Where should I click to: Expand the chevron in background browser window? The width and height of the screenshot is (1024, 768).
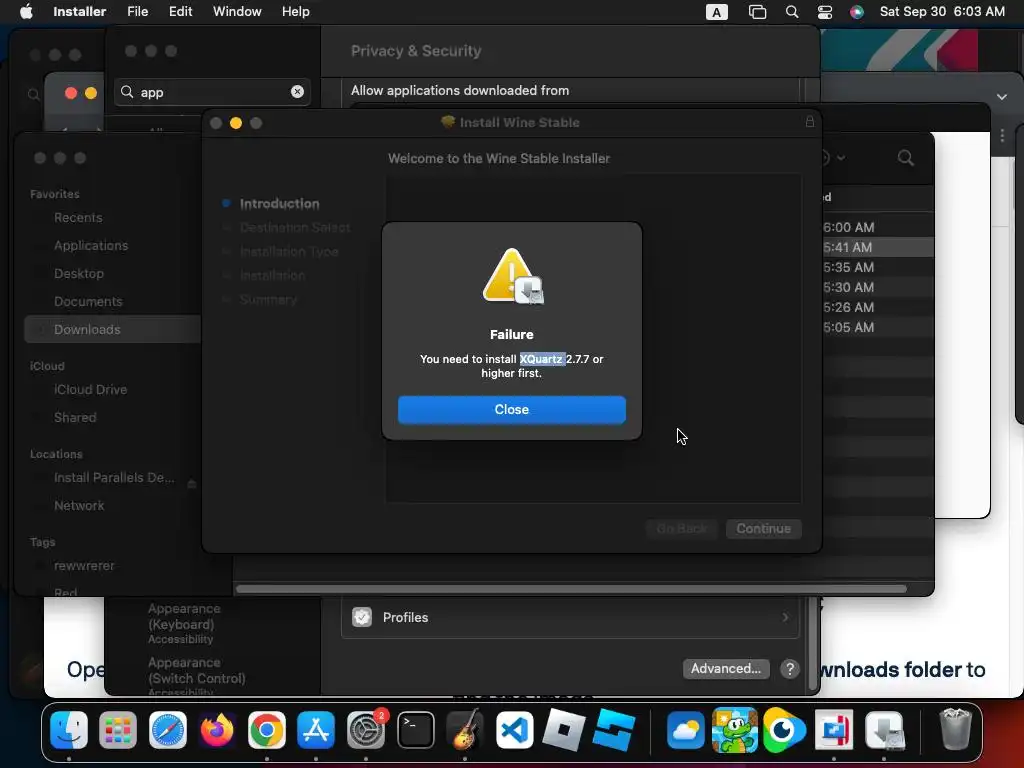(1001, 97)
